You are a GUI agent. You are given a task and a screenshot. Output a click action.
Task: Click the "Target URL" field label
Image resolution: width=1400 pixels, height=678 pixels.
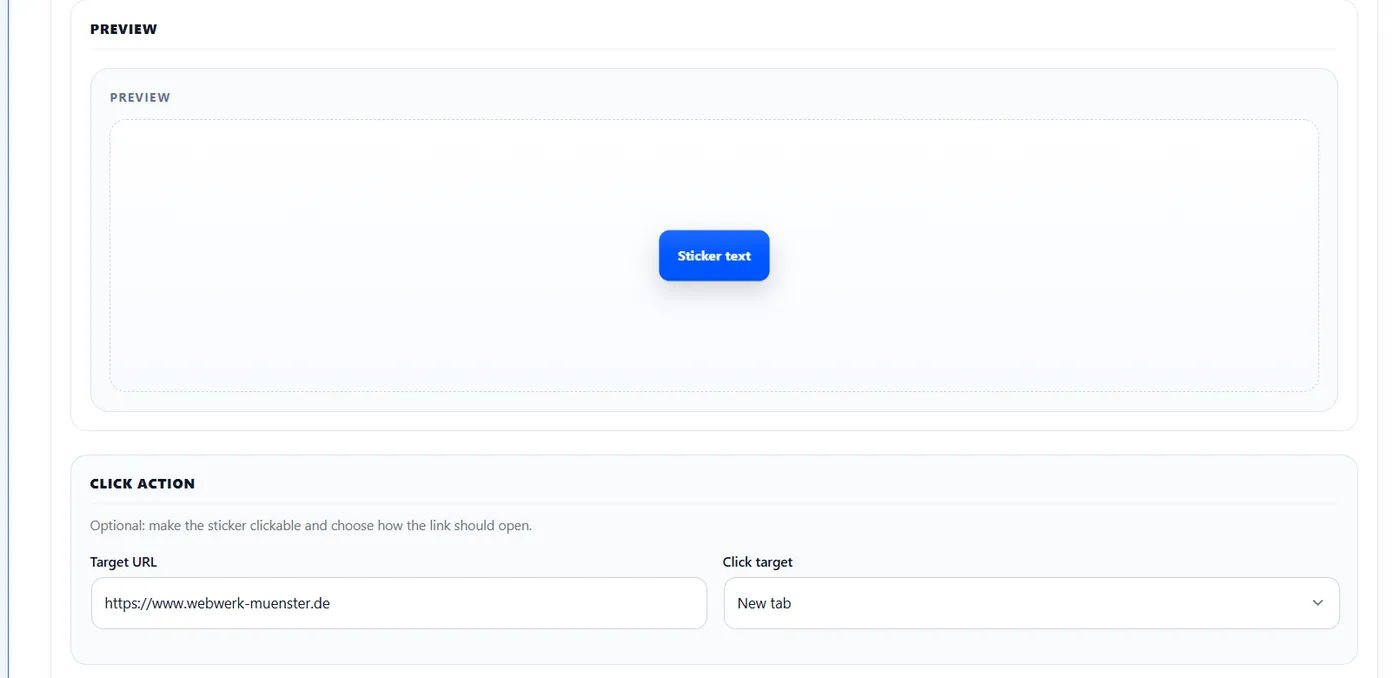point(123,562)
